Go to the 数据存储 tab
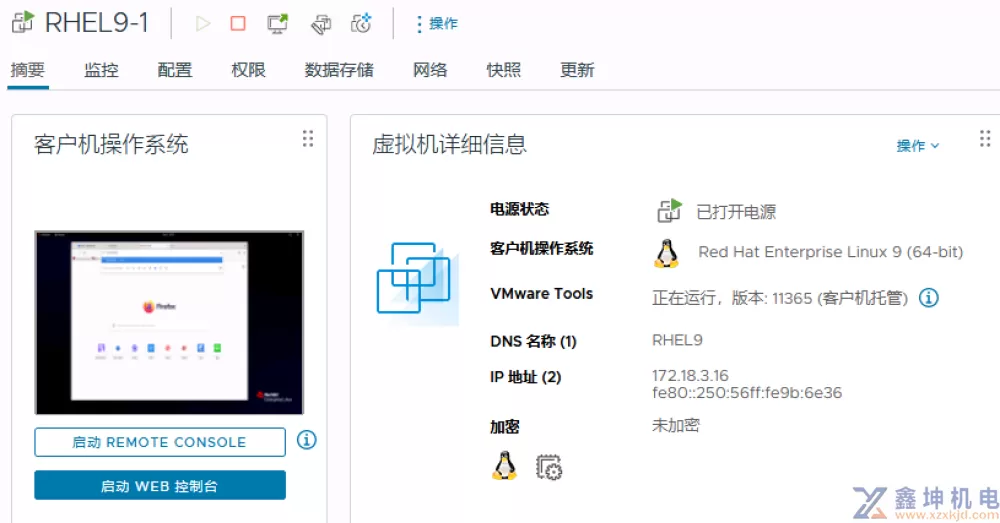Viewport: 1000px width, 523px height. [x=339, y=70]
